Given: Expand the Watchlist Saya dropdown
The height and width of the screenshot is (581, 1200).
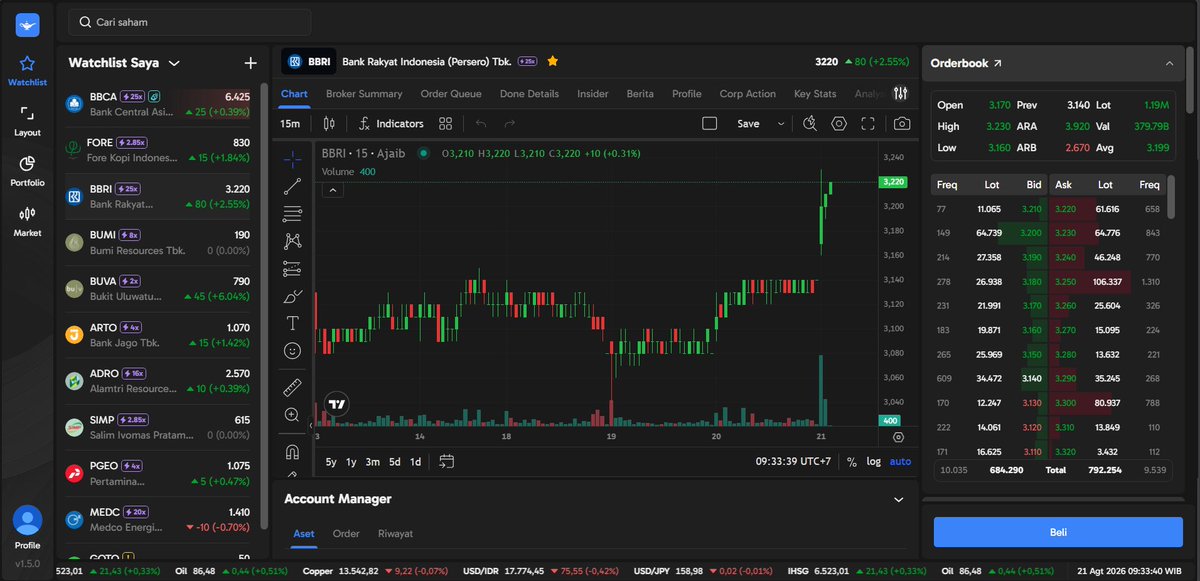Looking at the screenshot, I should 174,63.
